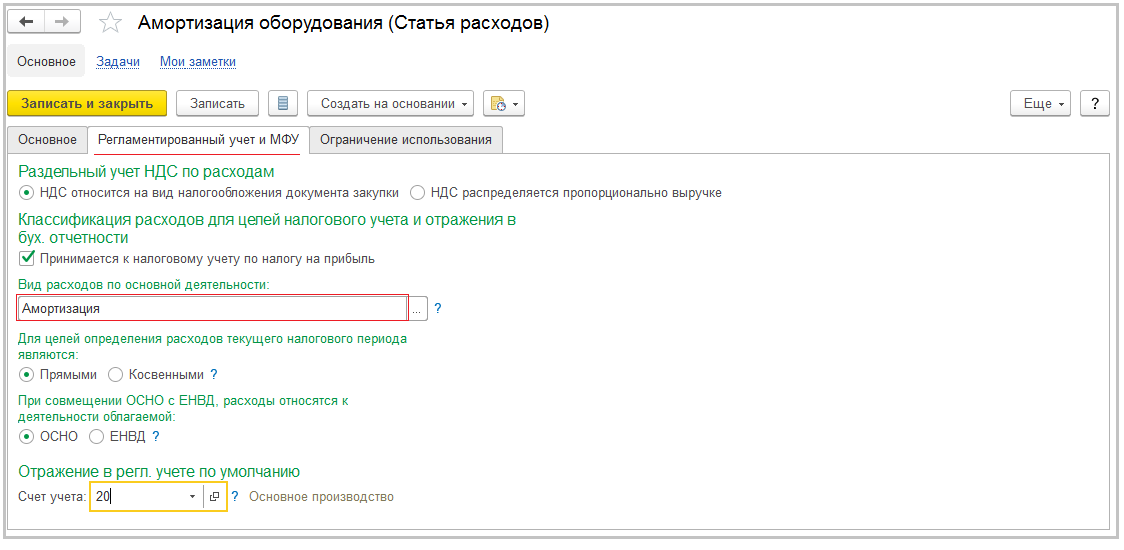This screenshot has height=550, width=1124.
Task: Choose the ЕНВД radio option
Action: [x=96, y=436]
